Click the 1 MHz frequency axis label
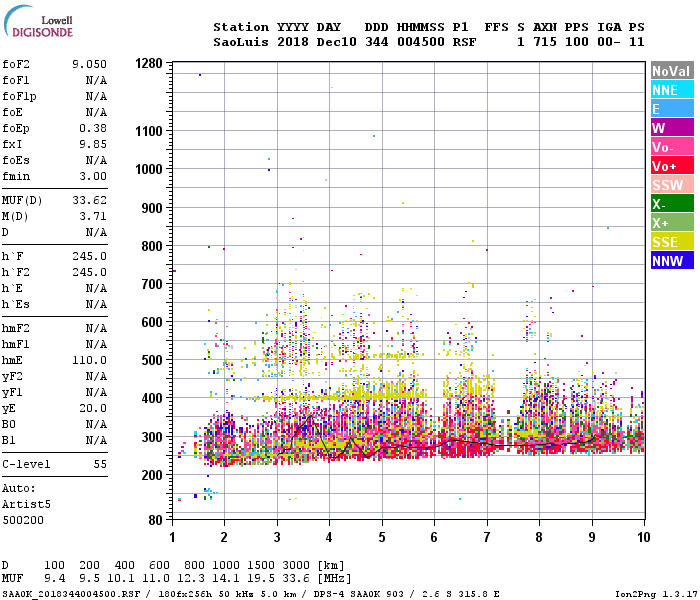 pyautogui.click(x=172, y=537)
